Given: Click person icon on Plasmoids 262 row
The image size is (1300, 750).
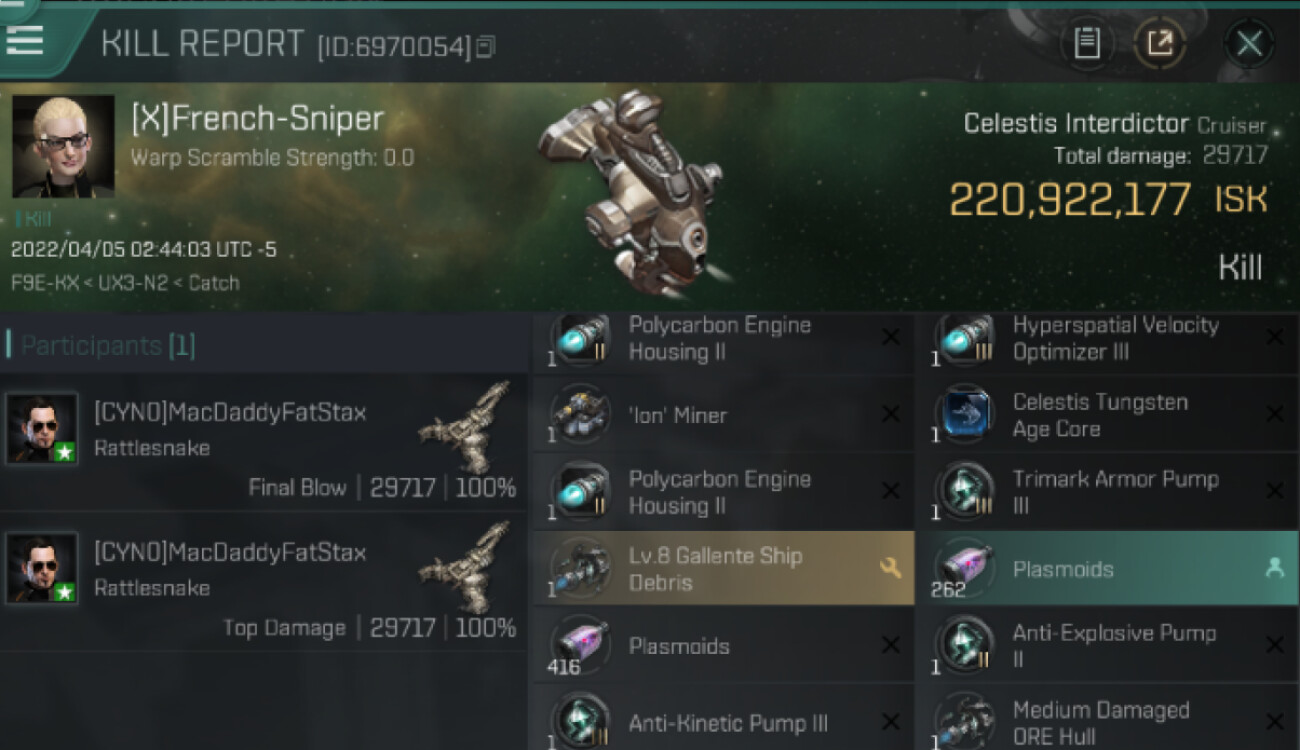Looking at the screenshot, I should coord(1274,568).
